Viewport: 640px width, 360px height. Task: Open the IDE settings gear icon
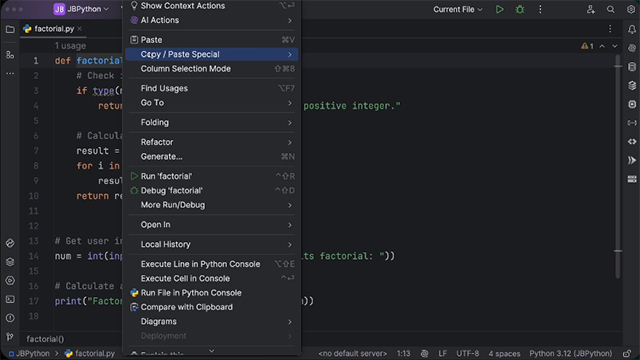[631, 9]
